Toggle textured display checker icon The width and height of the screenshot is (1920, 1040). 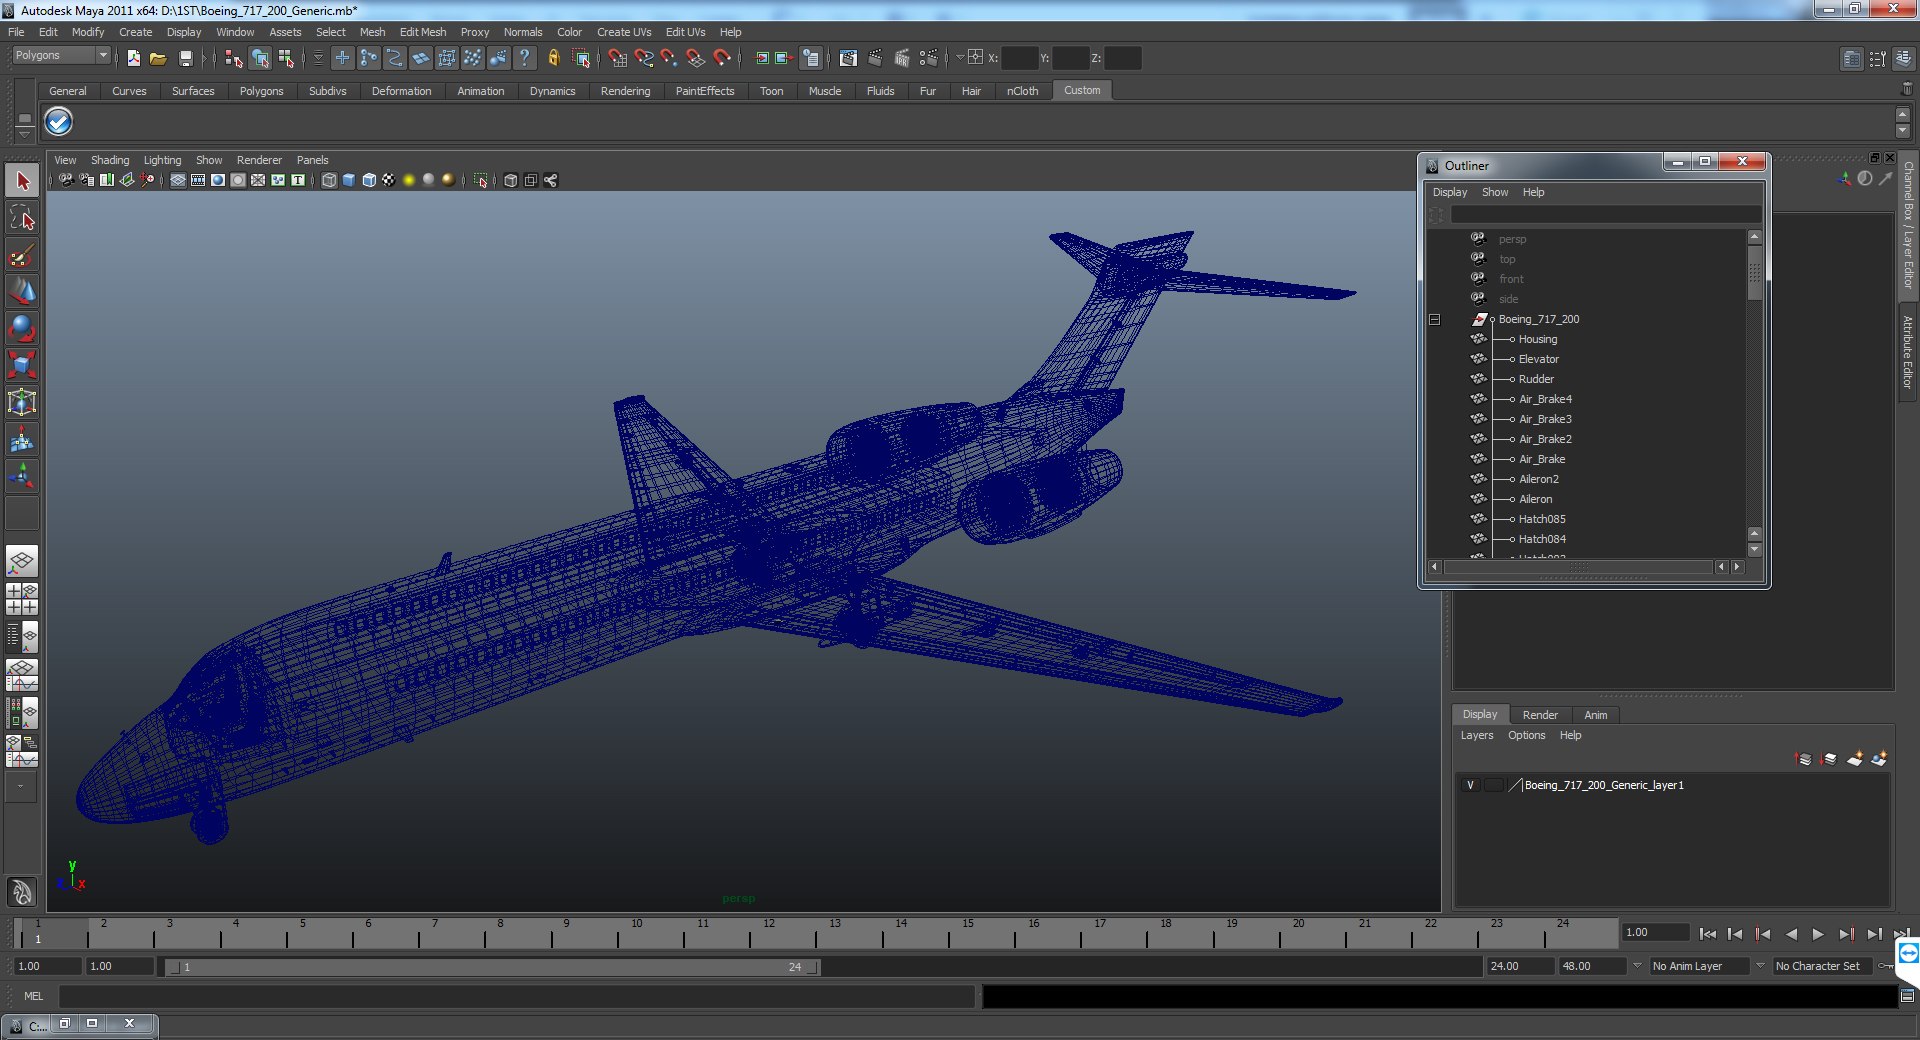(389, 180)
